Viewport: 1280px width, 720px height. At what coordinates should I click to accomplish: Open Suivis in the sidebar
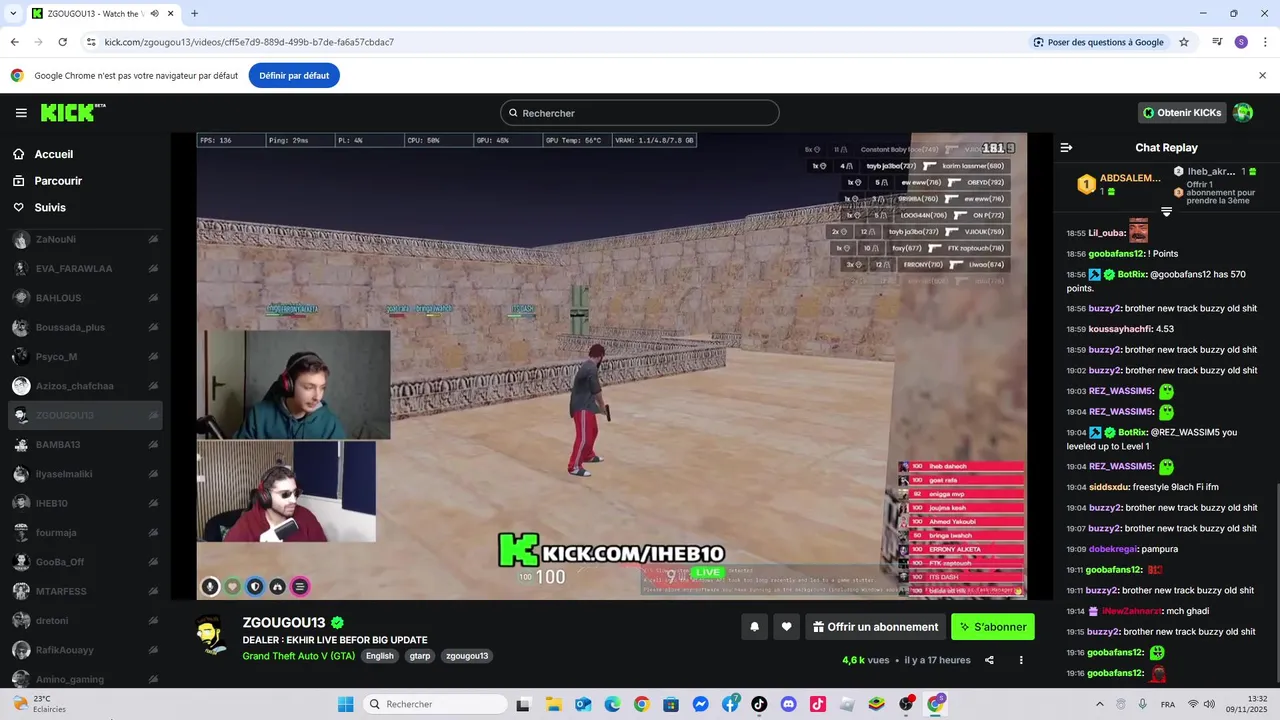click(50, 208)
